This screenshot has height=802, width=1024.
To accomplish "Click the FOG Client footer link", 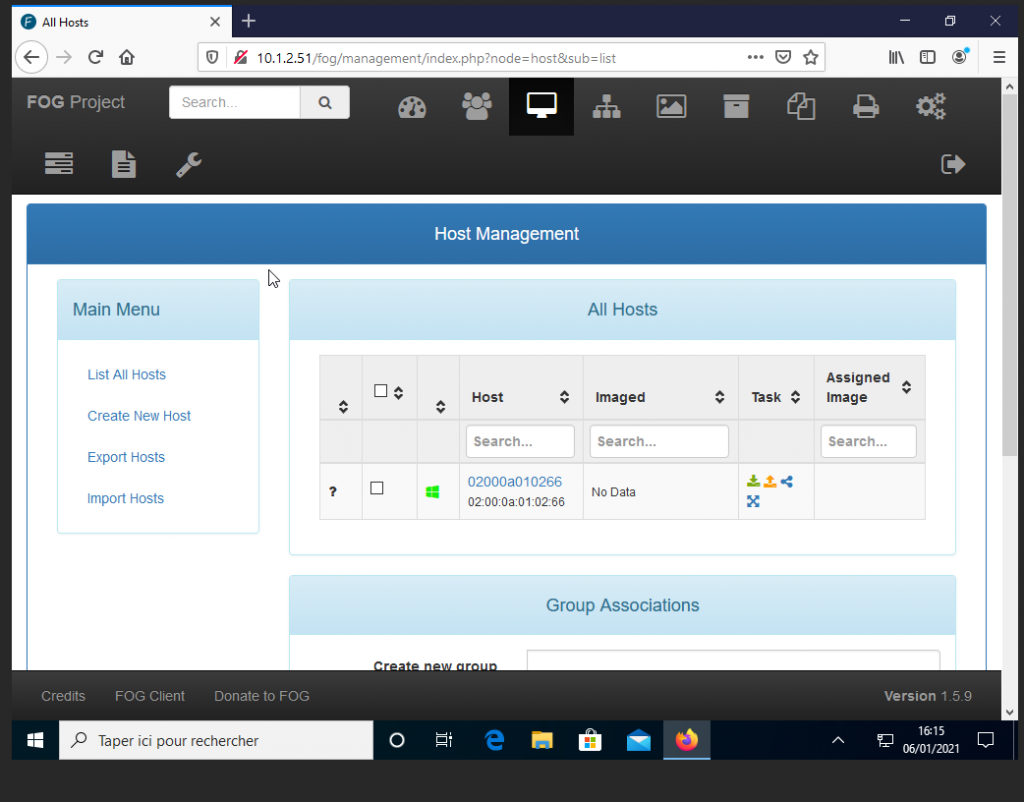I will coord(150,696).
